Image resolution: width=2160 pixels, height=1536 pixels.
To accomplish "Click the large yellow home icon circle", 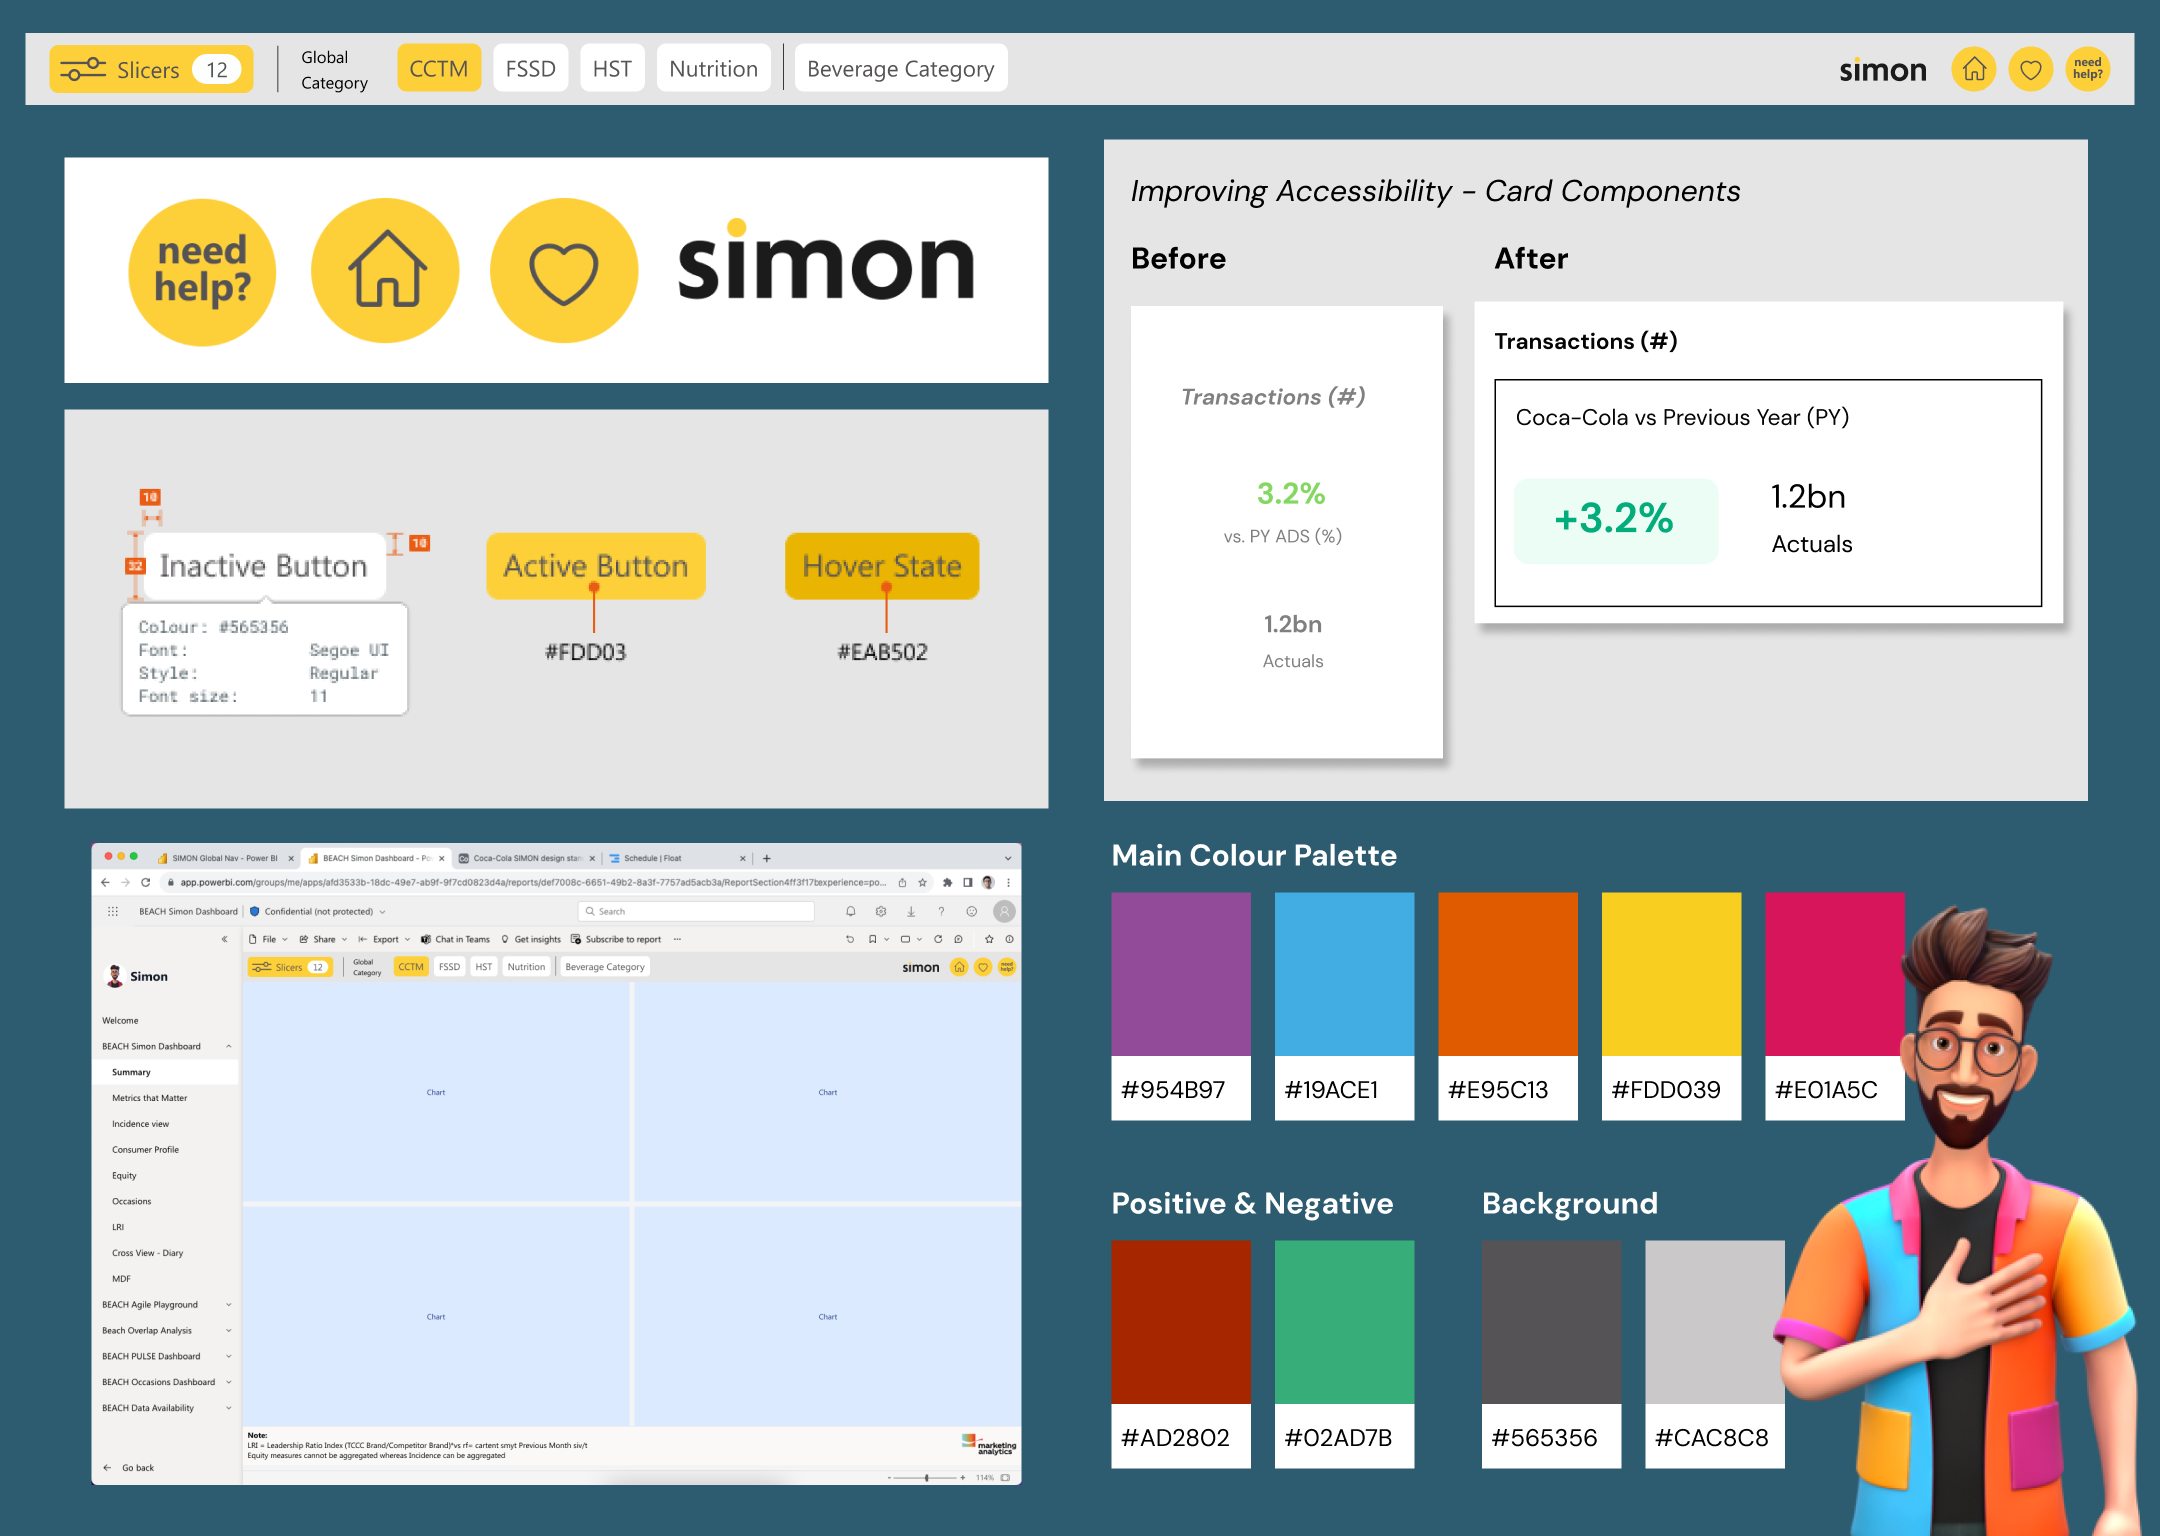I will (x=386, y=271).
